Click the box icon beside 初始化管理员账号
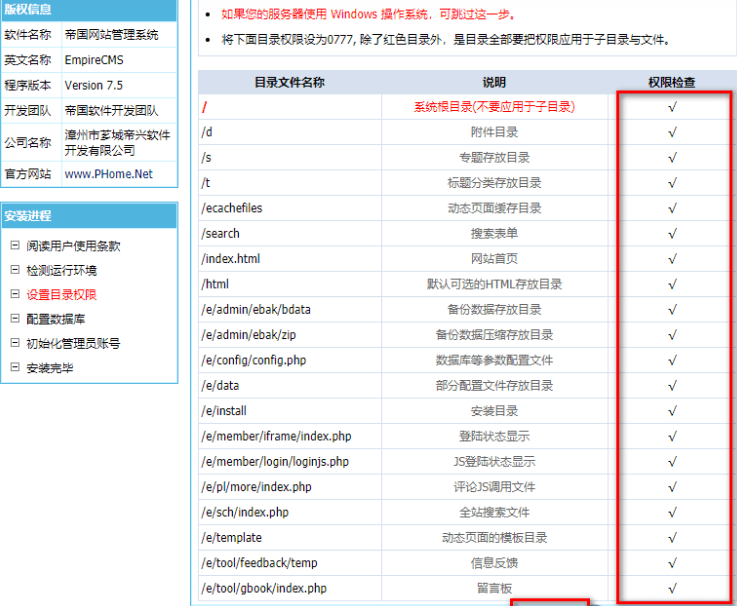Image resolution: width=740 pixels, height=609 pixels. 15,343
